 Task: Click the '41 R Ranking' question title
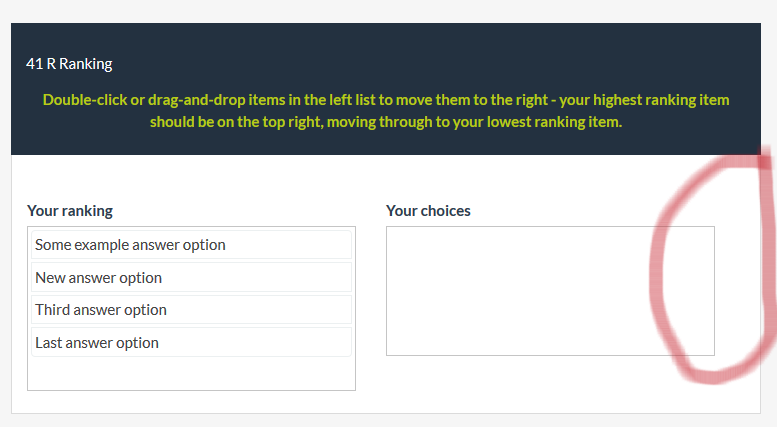(69, 64)
